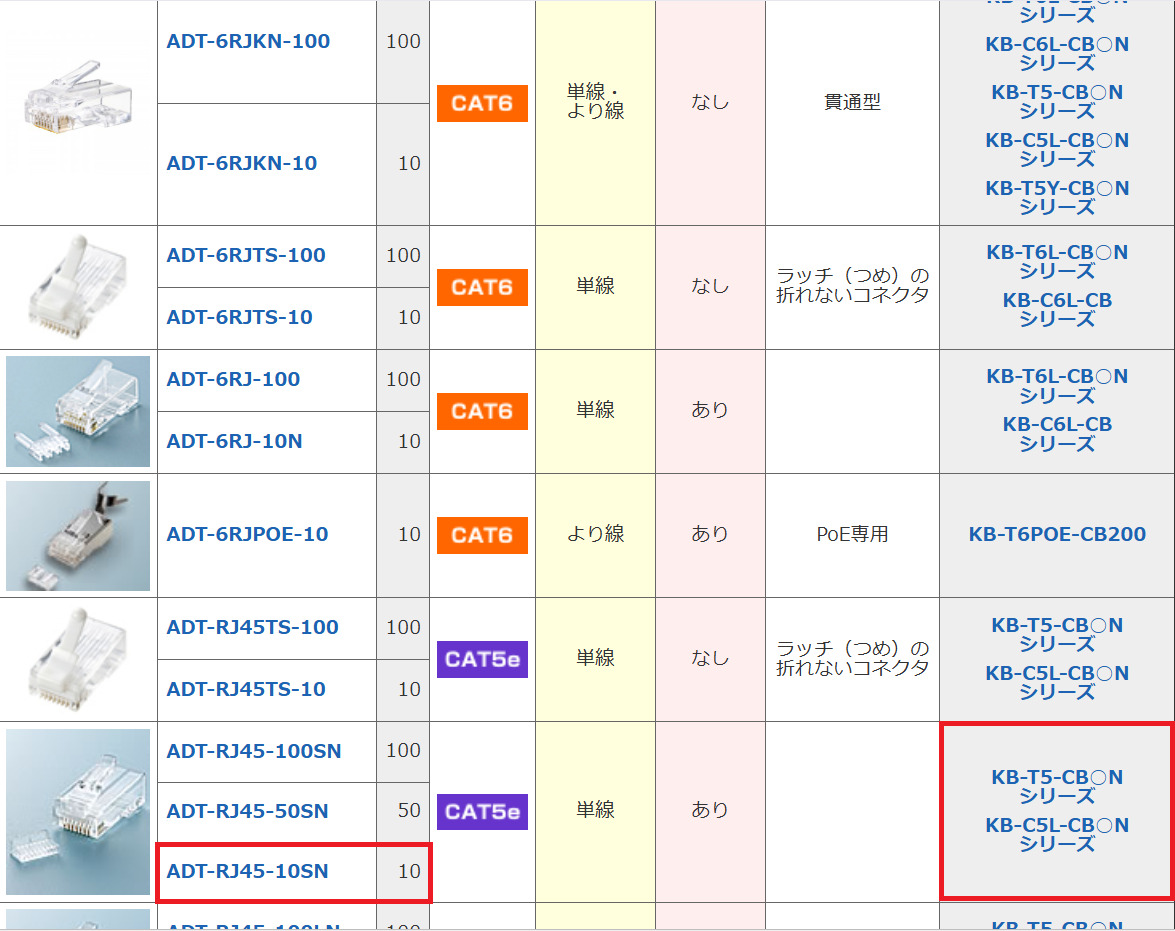Open KB-C5L-CB○N series in the ADT-RJ45-SN row
Viewport: 1175px width, 931px height.
coord(1057,834)
